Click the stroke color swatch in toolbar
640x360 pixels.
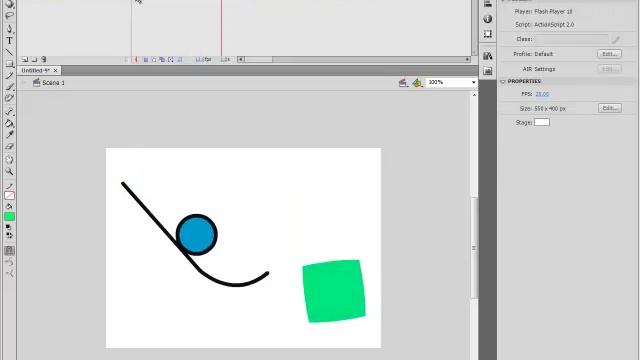click(x=9, y=196)
